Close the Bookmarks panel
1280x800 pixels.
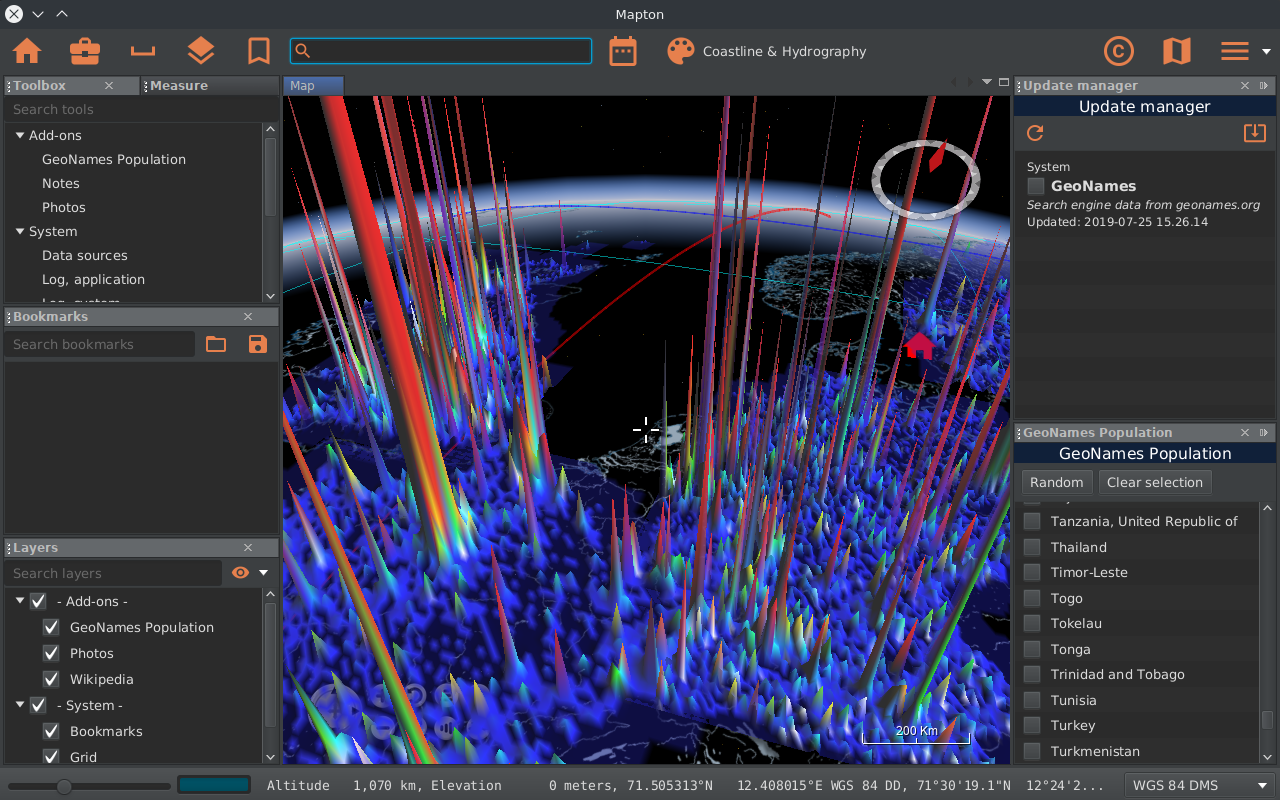coord(248,317)
